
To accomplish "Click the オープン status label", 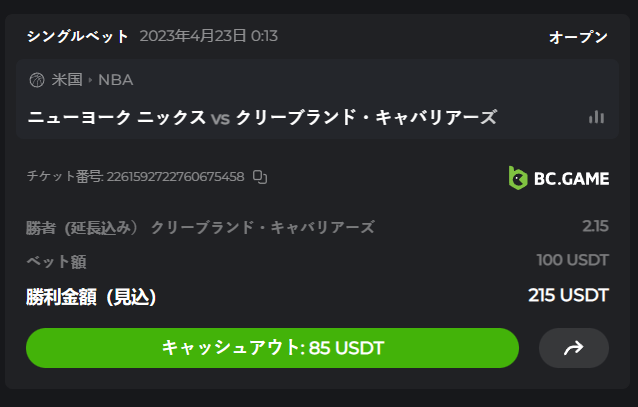I will click(578, 37).
